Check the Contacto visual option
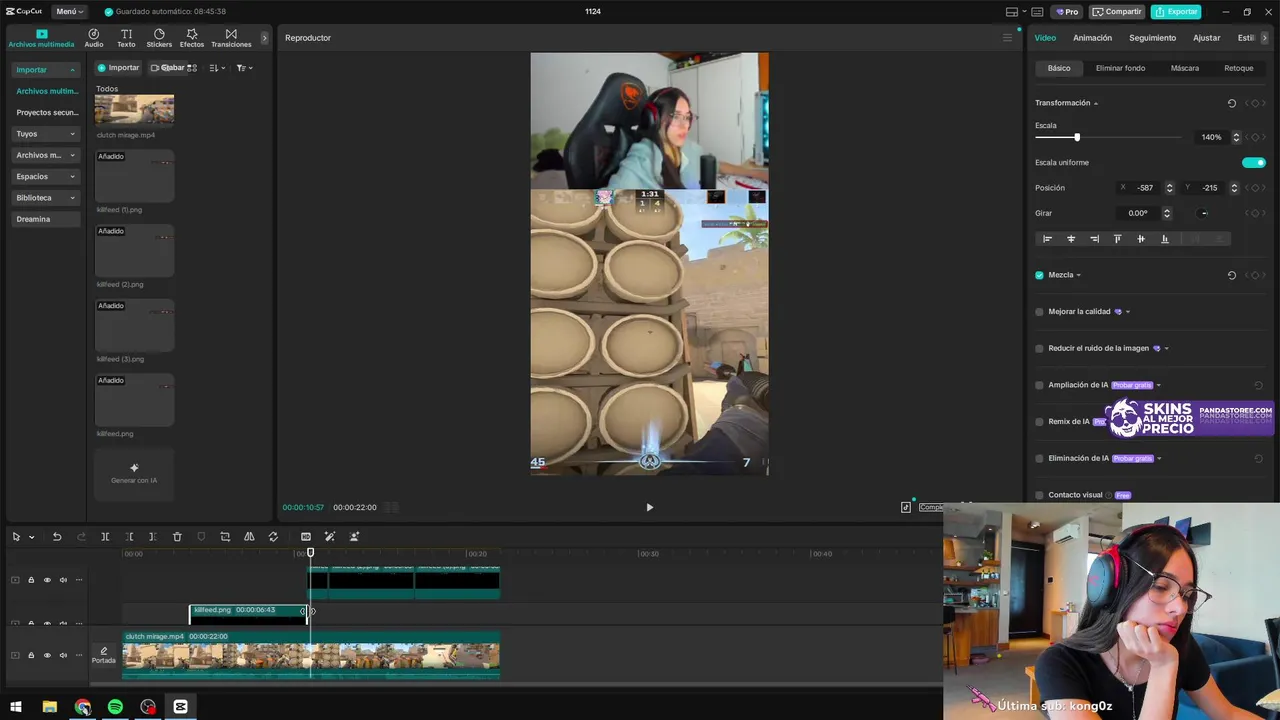Viewport: 1280px width, 720px height. click(1039, 495)
